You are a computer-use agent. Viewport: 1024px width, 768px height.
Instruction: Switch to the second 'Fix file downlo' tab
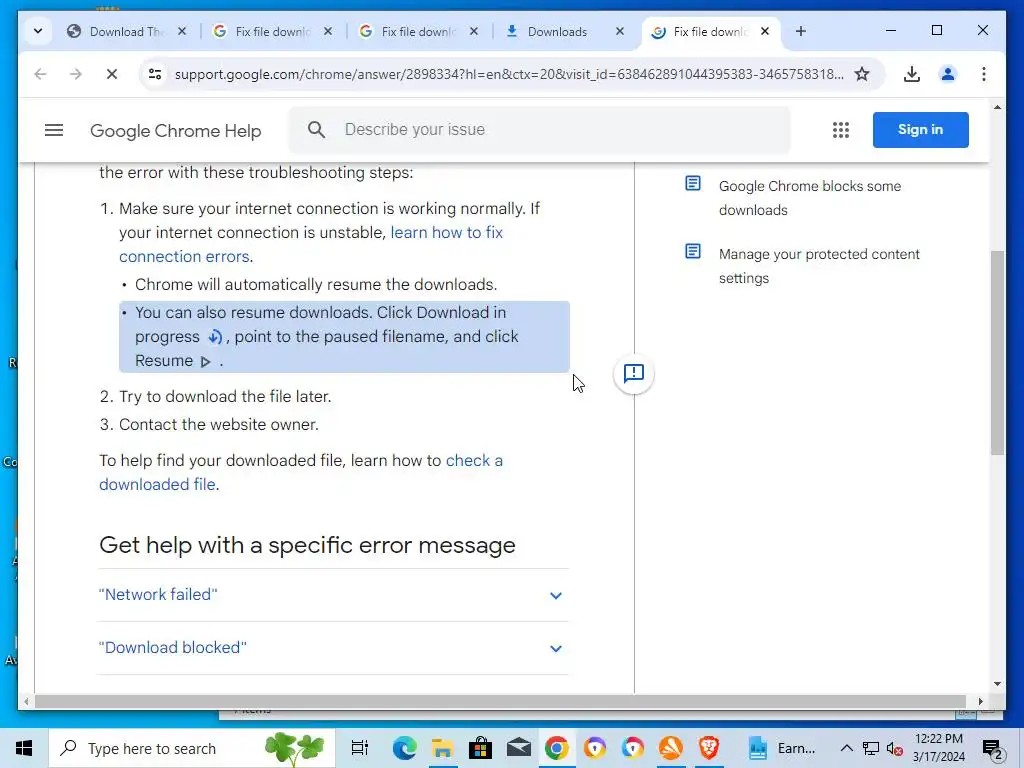tap(419, 31)
